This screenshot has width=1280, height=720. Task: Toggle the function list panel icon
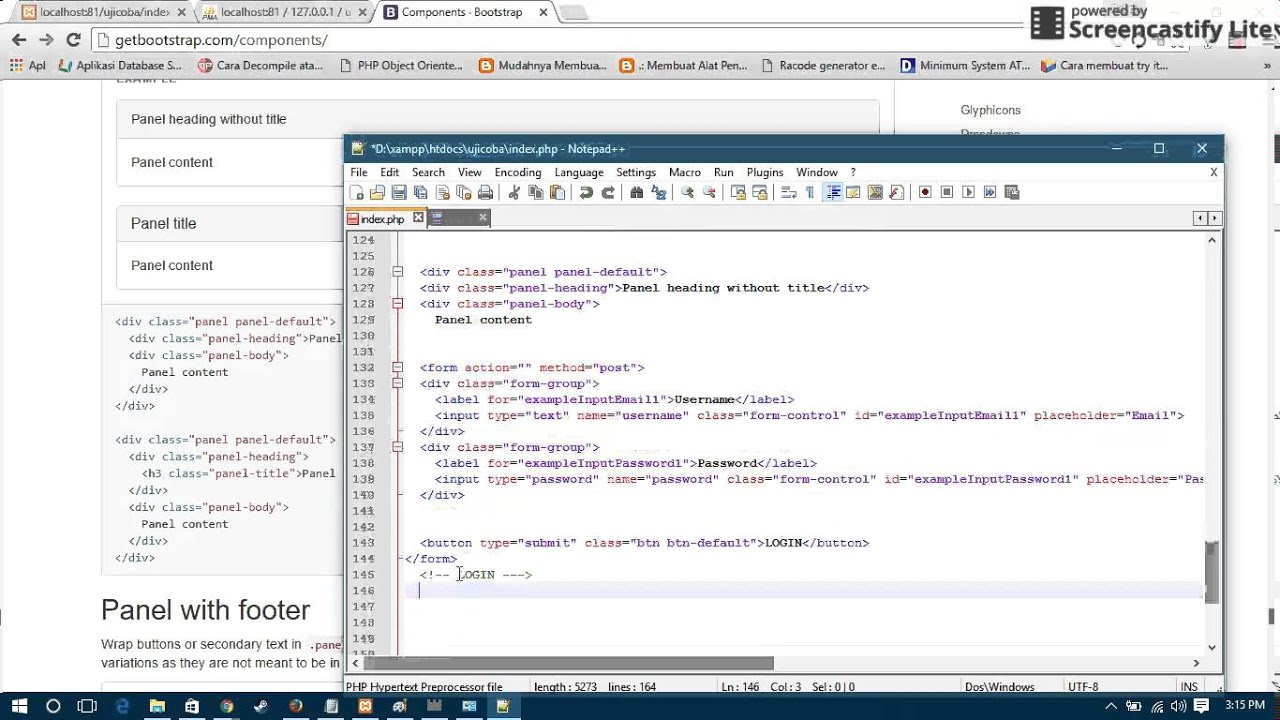896,192
